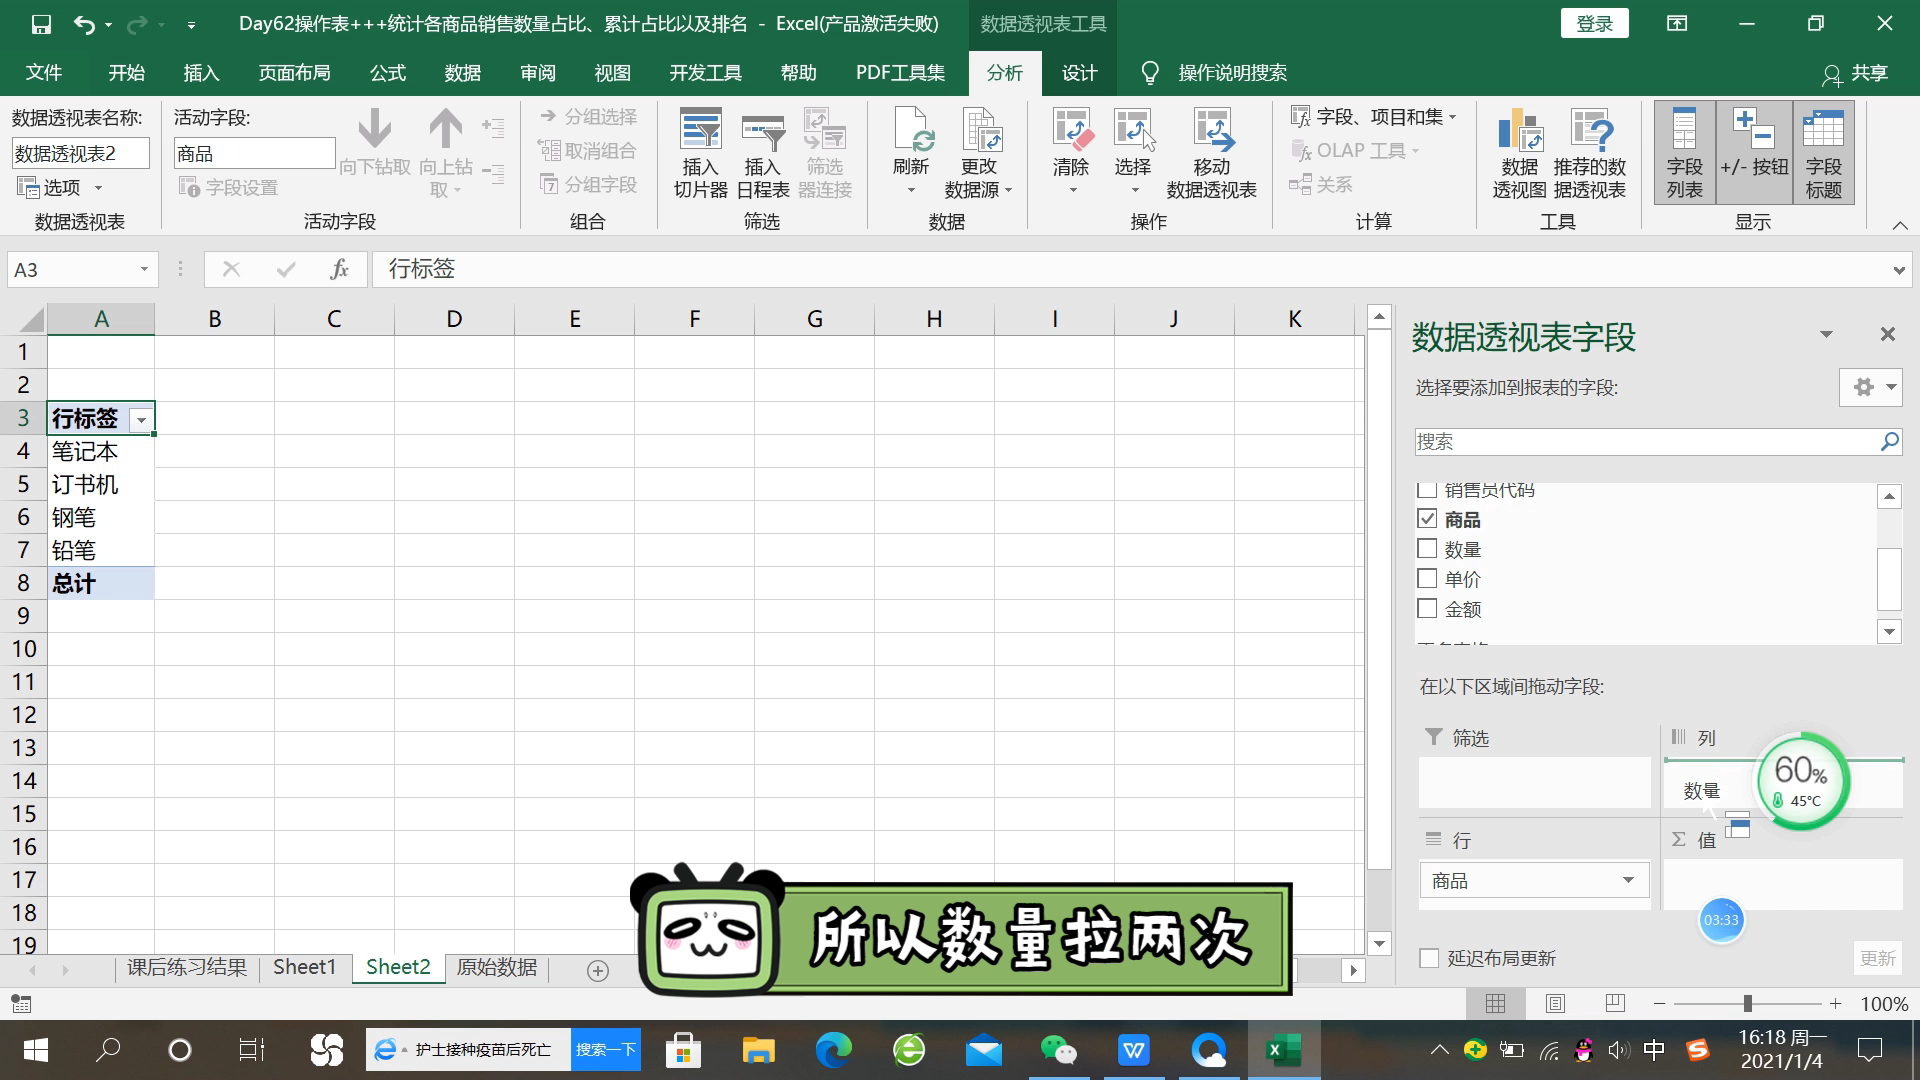Click the 插入日程表 icon
The width and height of the screenshot is (1920, 1080).
pos(762,150)
